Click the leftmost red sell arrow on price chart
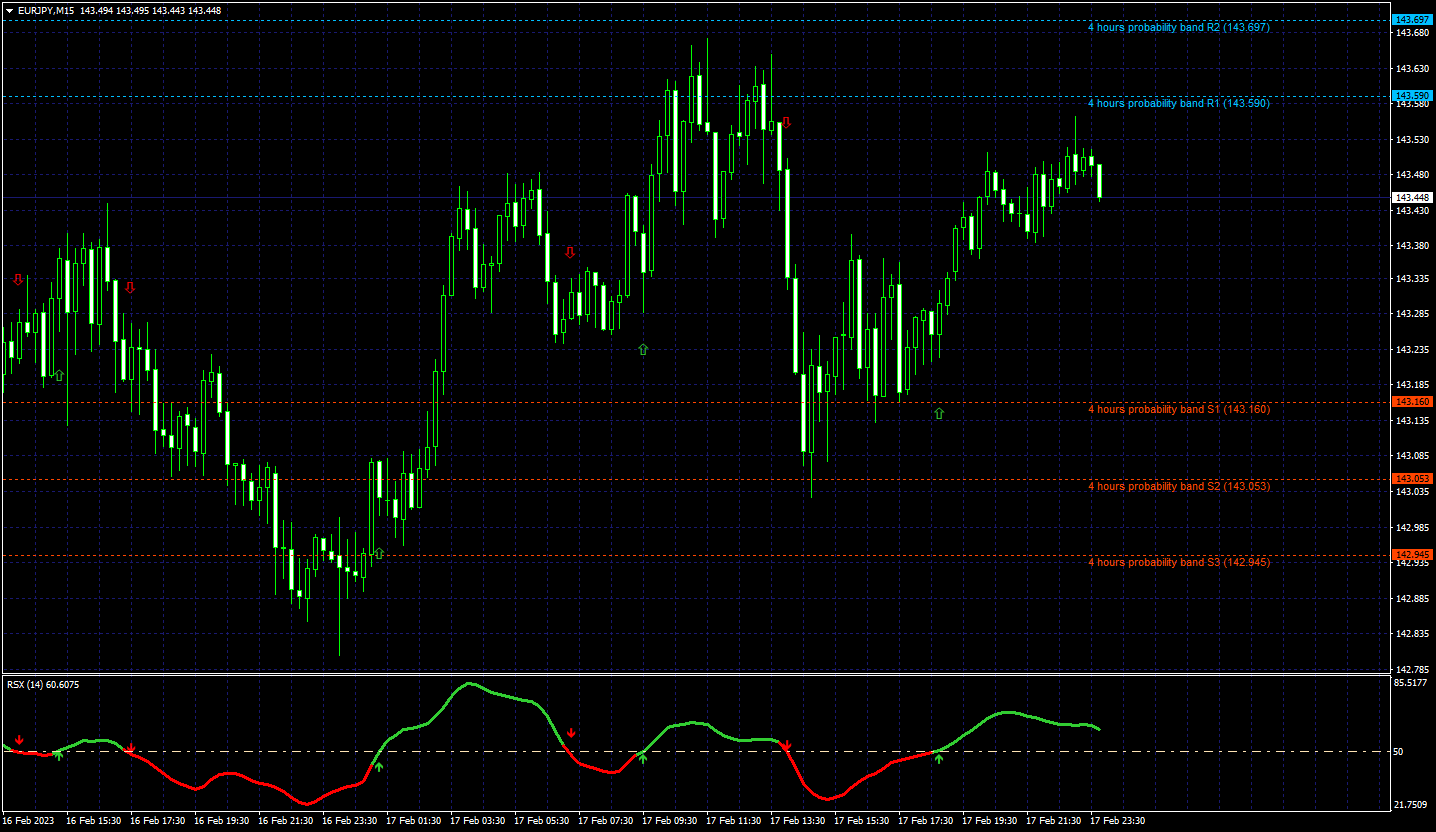The image size is (1436, 832). pos(18,280)
